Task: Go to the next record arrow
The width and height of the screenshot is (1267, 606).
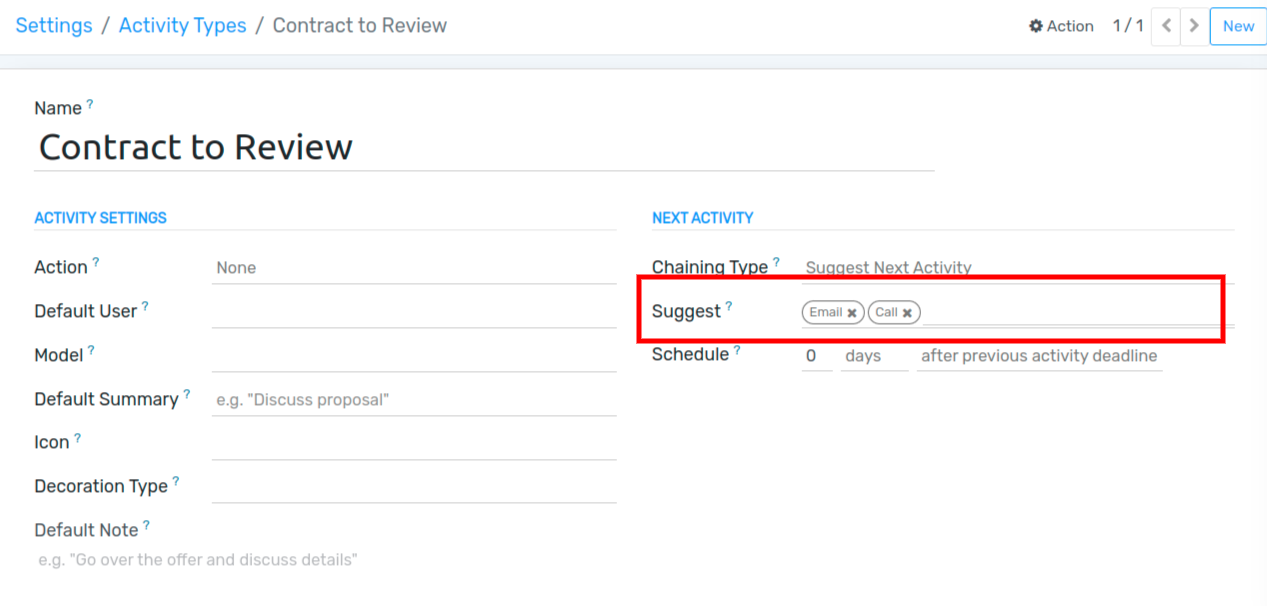Action: (1193, 26)
